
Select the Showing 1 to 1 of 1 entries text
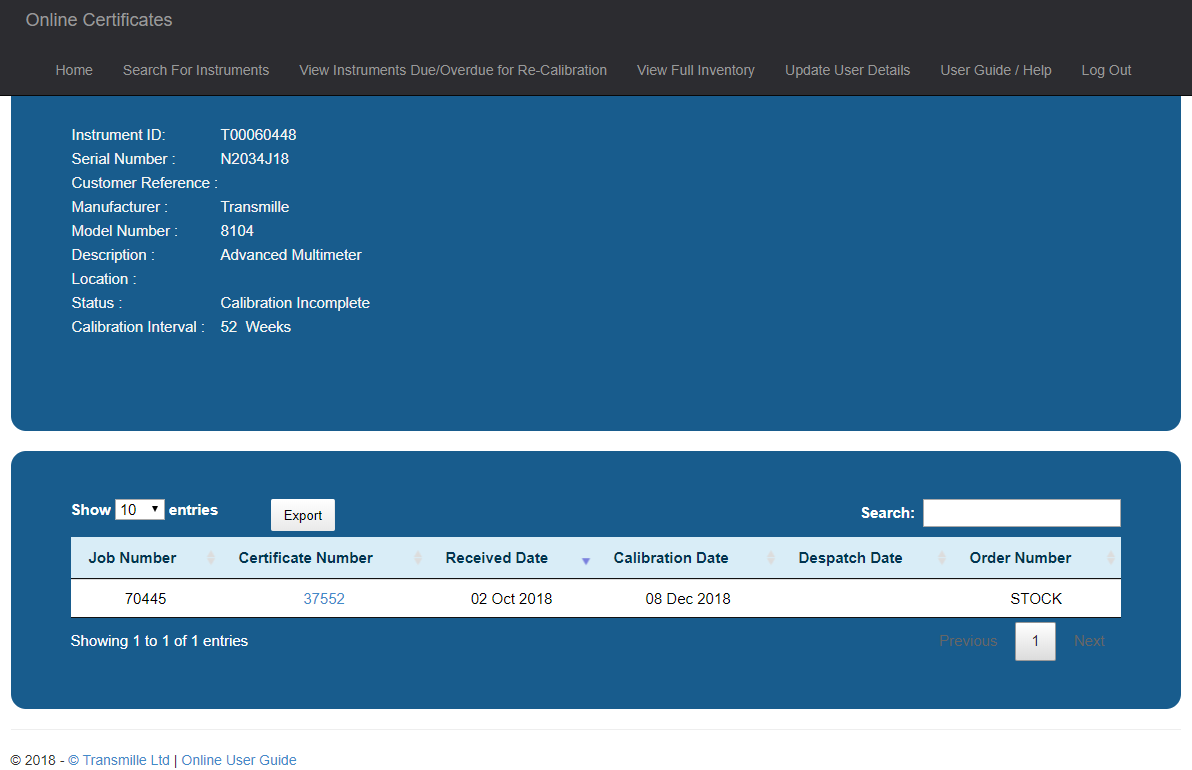[x=160, y=641]
